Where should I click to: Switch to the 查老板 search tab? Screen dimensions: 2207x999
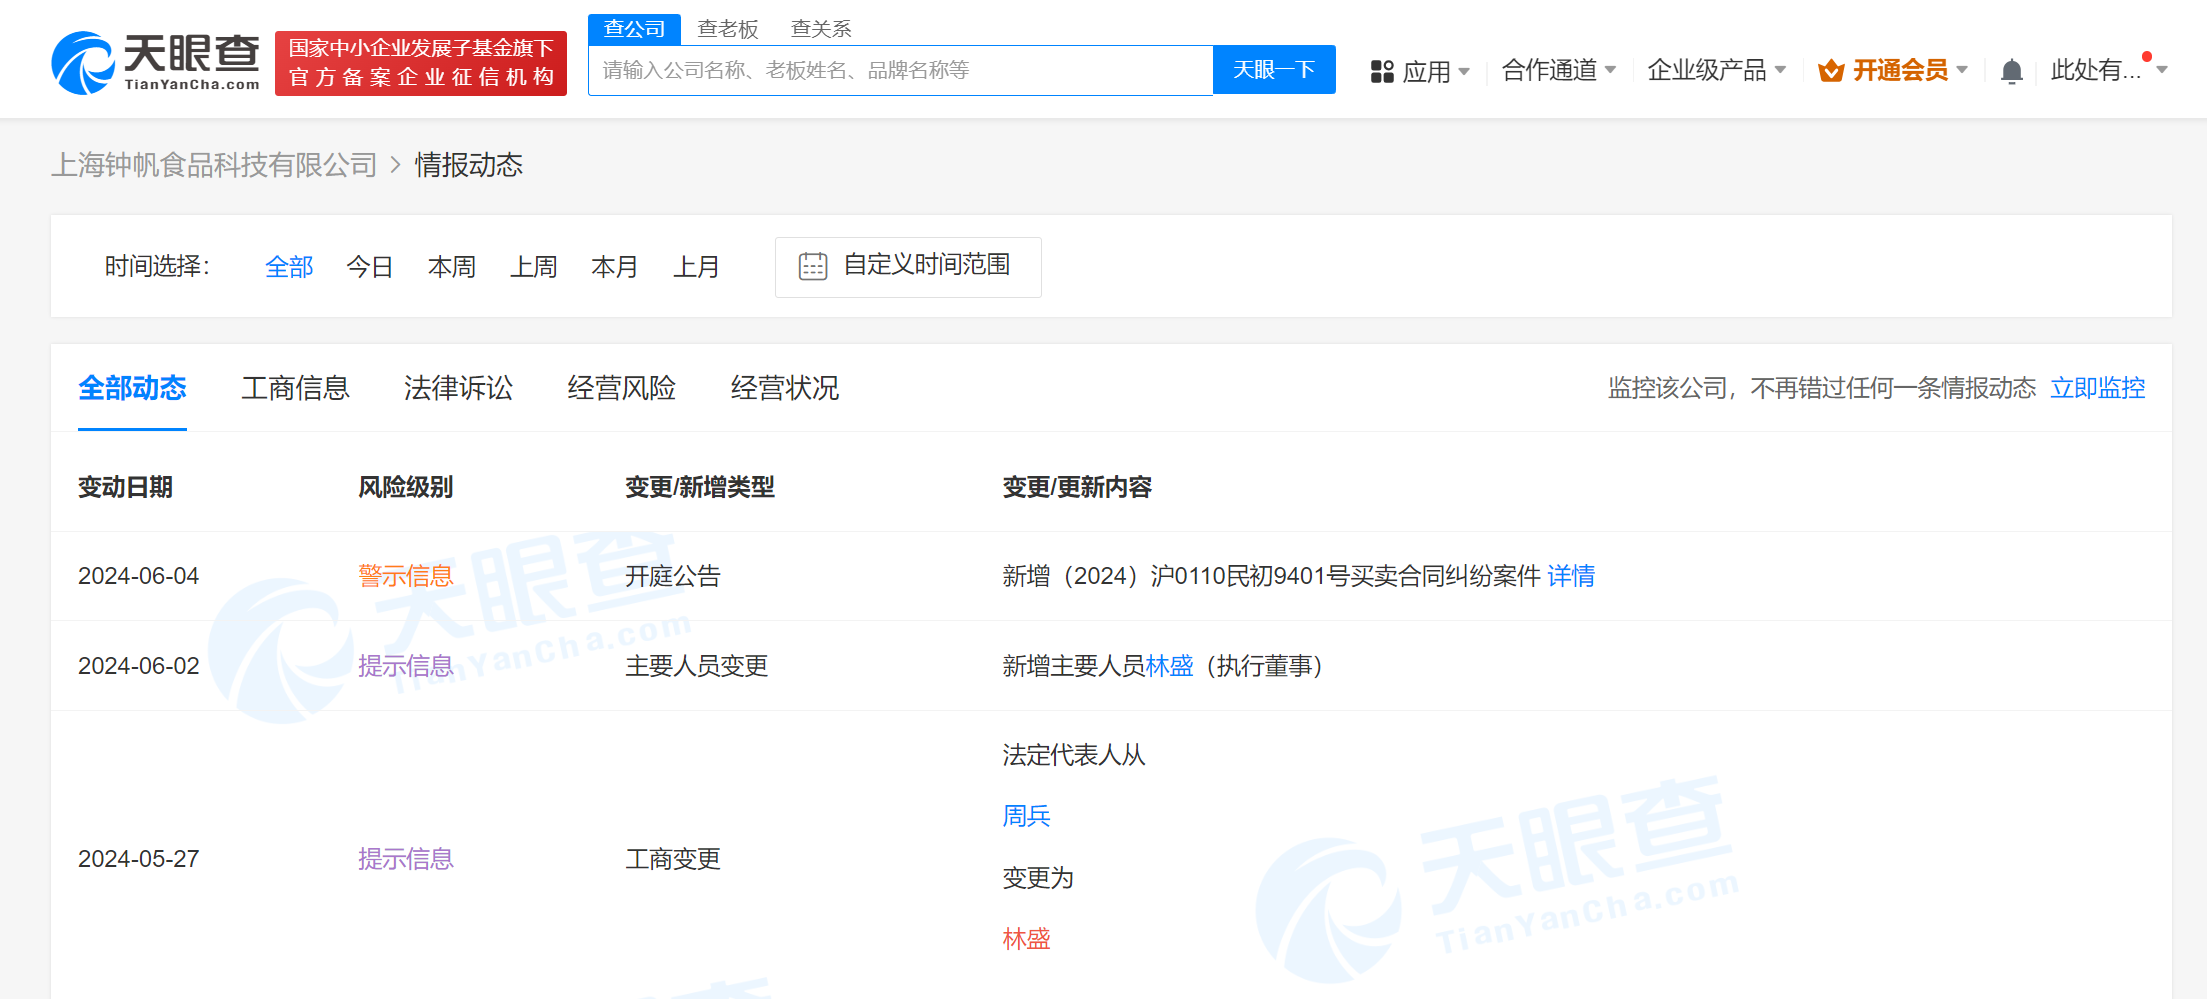click(728, 28)
